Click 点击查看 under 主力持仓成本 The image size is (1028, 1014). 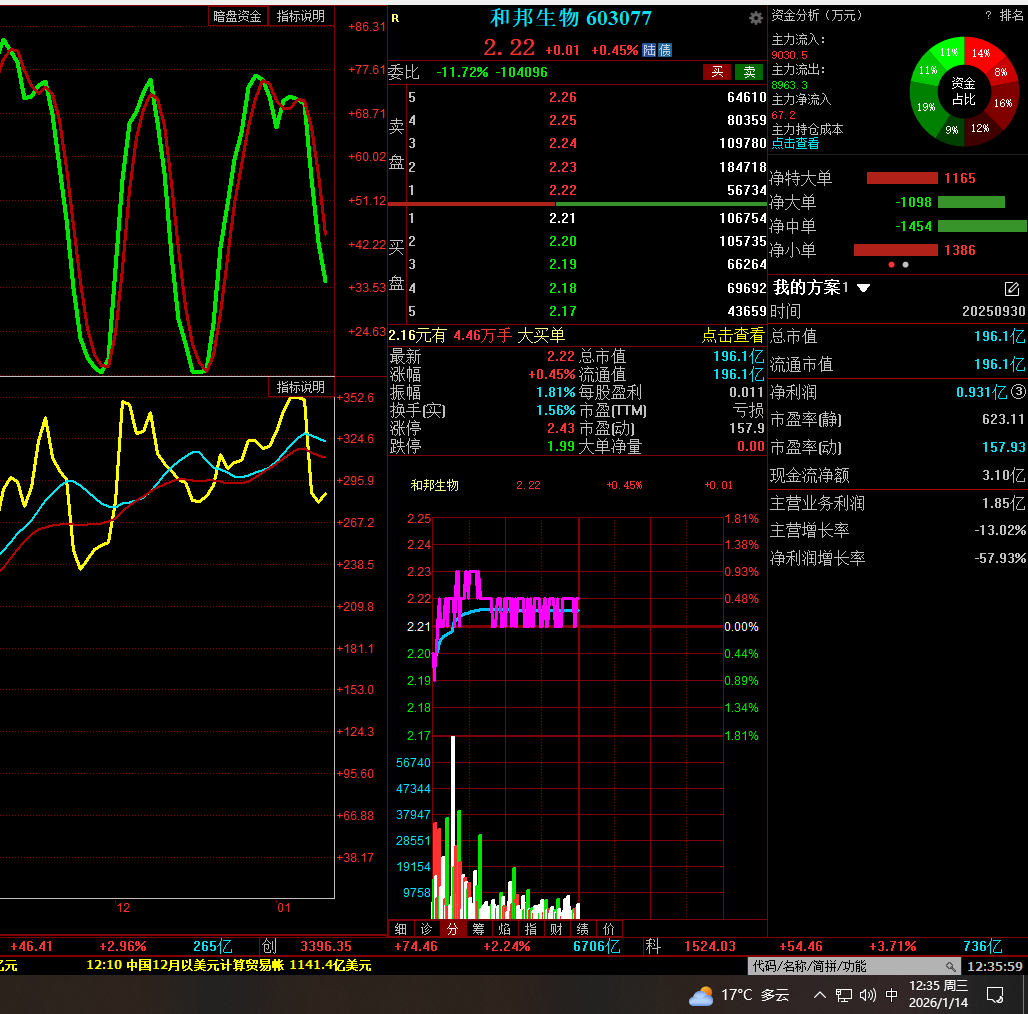point(795,144)
